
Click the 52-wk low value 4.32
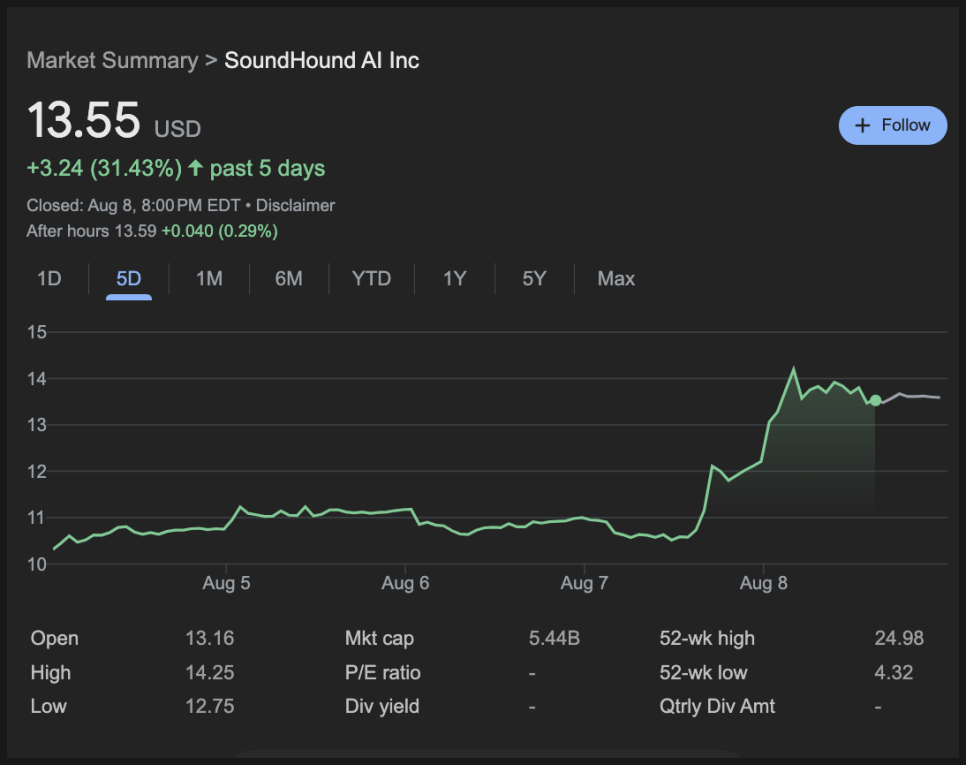point(893,672)
